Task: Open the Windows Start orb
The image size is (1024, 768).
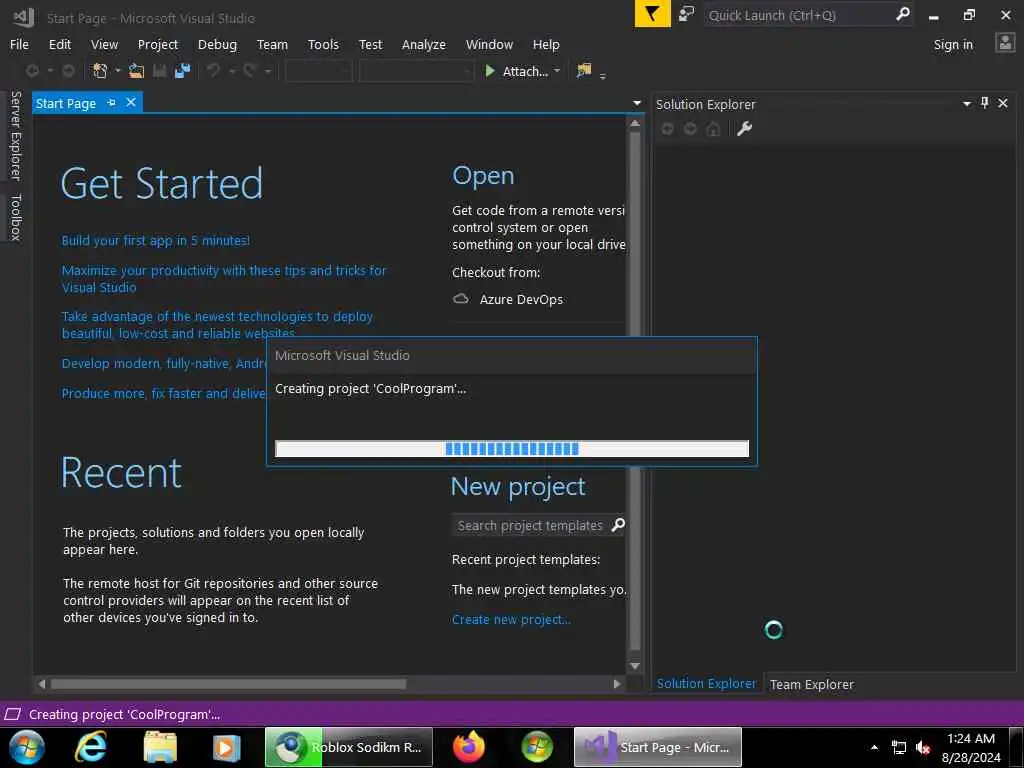Action: tap(27, 746)
